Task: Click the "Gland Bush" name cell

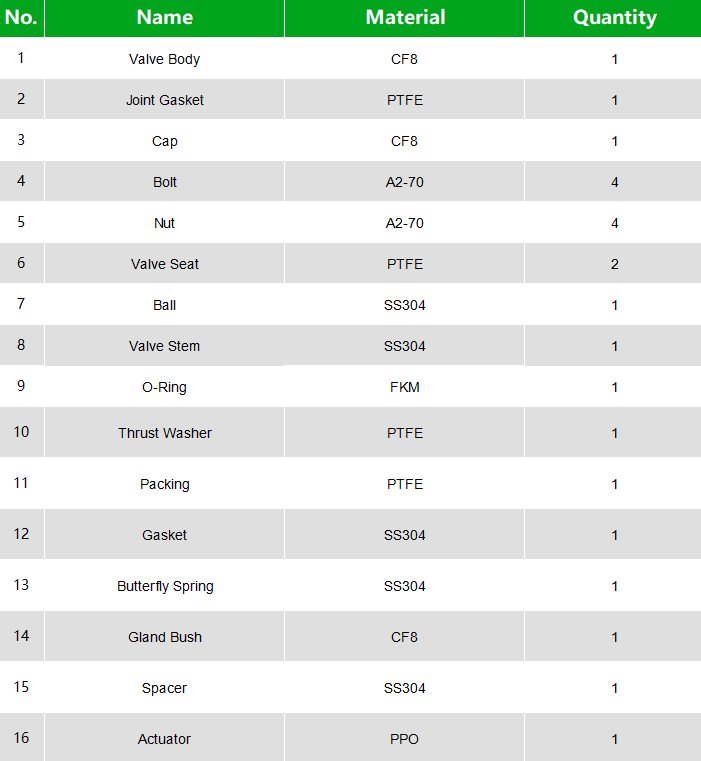Action: (164, 637)
